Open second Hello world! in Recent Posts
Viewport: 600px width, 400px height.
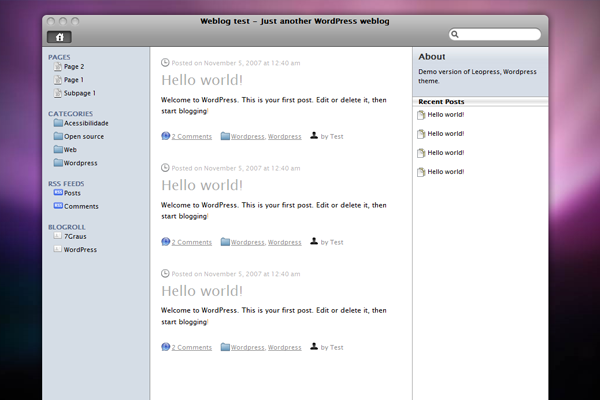446,134
